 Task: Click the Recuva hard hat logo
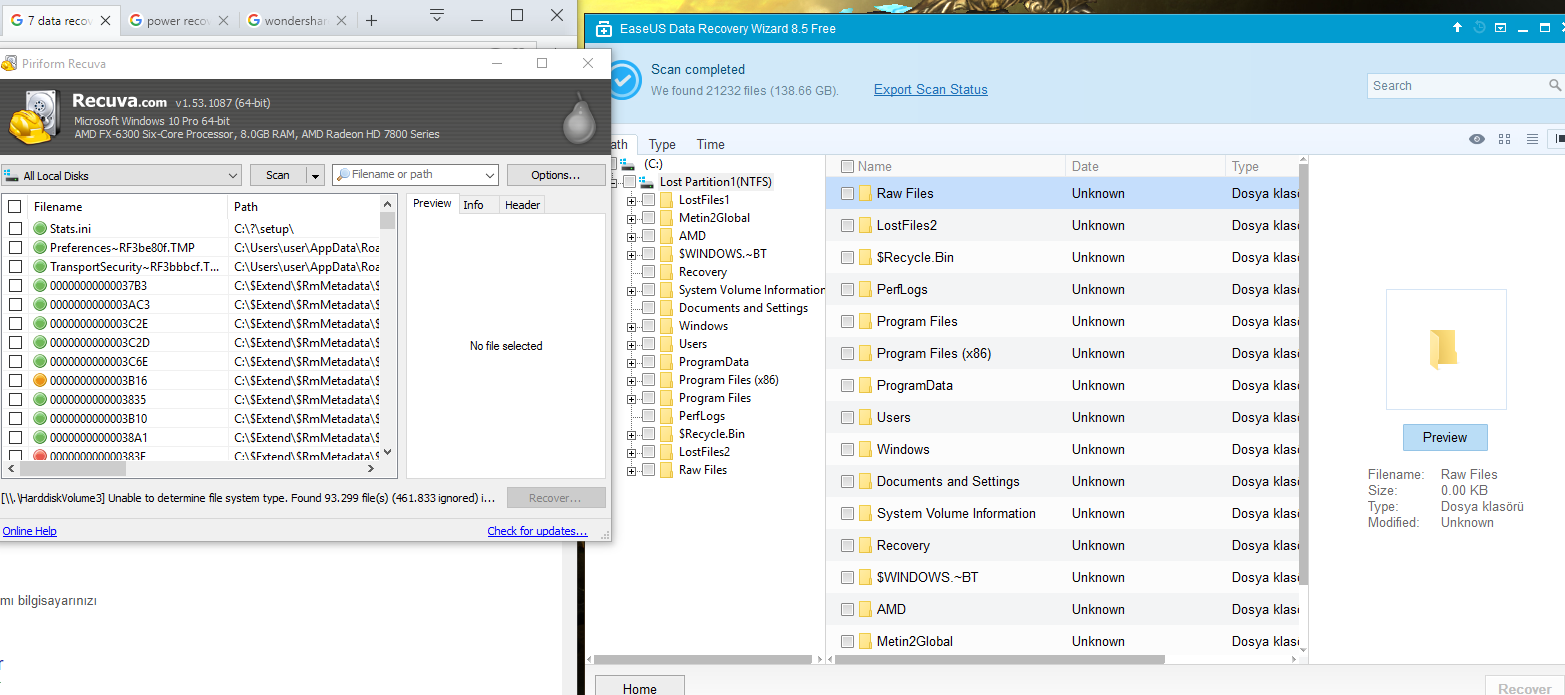coord(35,118)
